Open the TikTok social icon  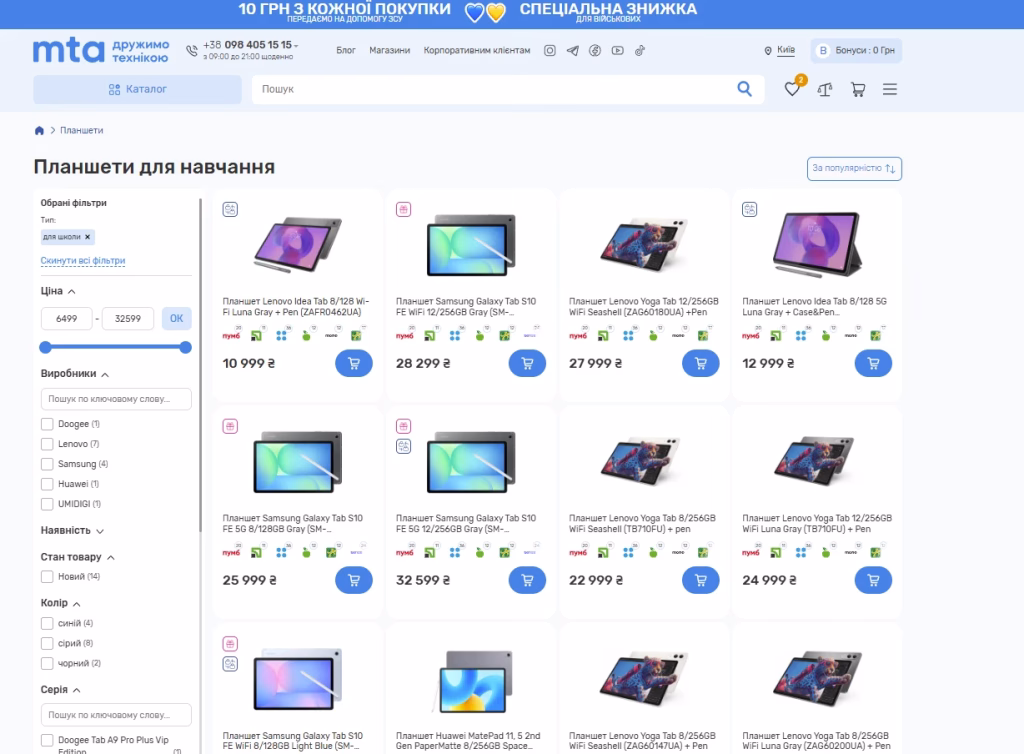[639, 50]
